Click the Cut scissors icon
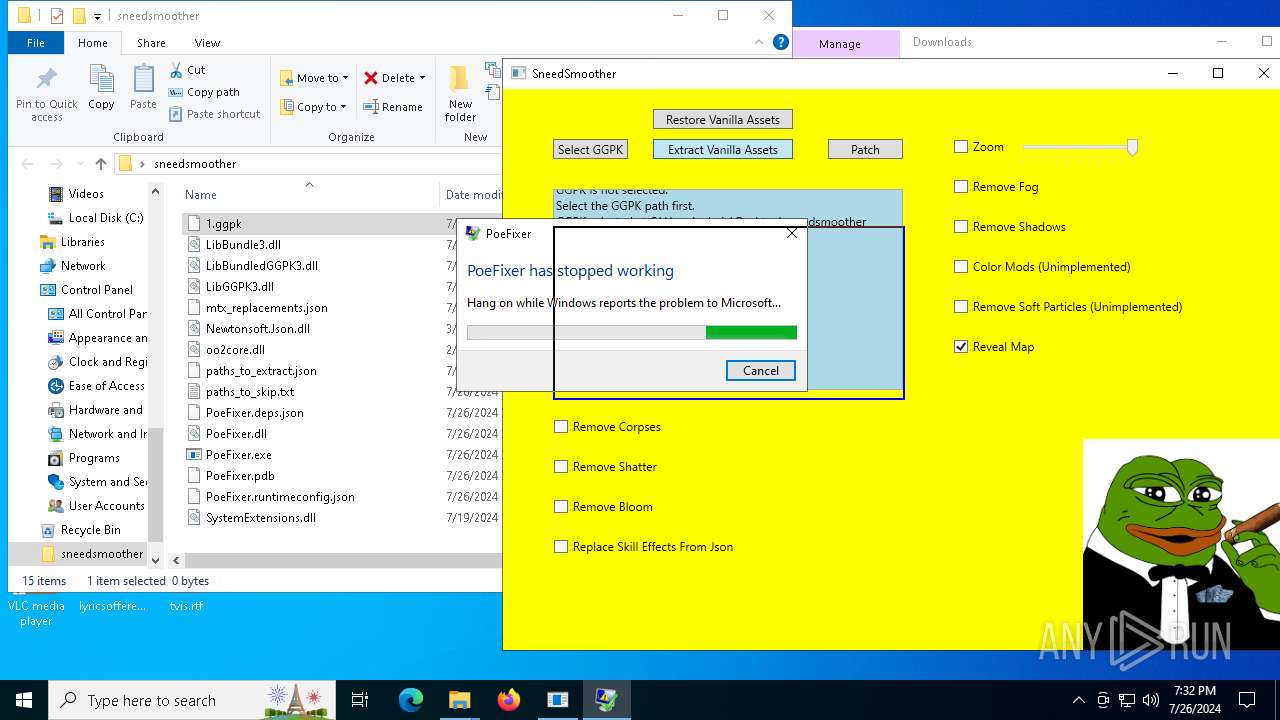 click(176, 70)
